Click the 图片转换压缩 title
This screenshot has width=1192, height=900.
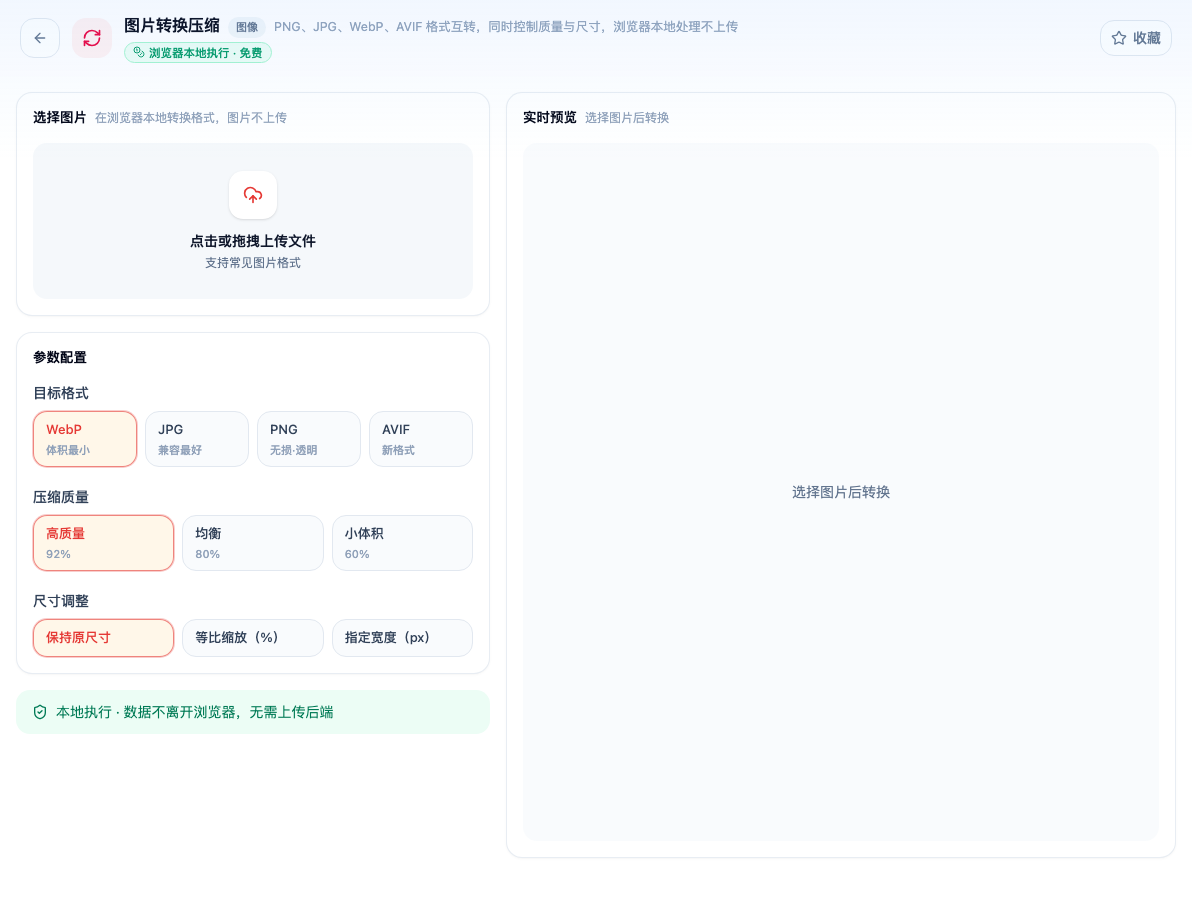tap(172, 26)
